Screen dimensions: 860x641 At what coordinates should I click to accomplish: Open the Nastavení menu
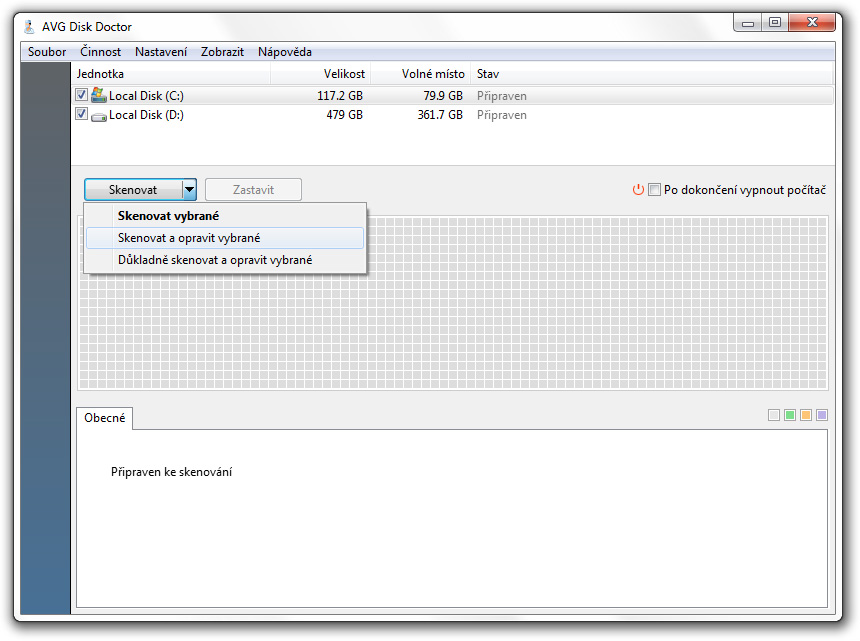tap(161, 52)
